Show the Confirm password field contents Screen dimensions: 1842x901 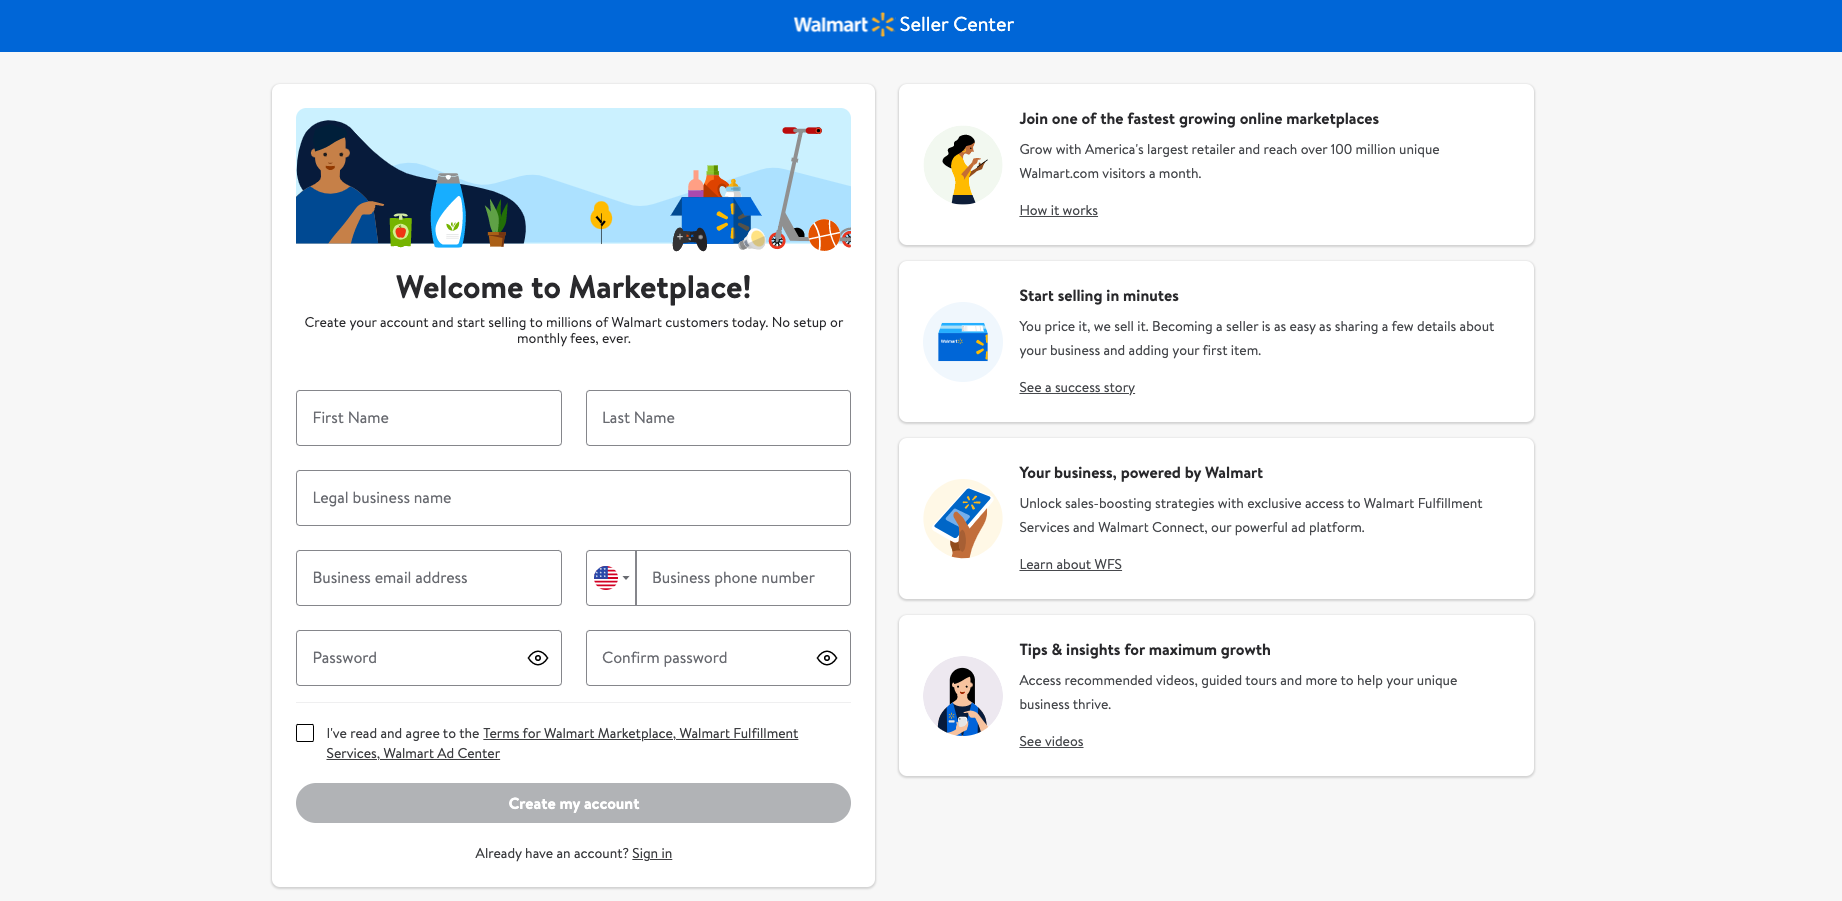click(x=827, y=658)
